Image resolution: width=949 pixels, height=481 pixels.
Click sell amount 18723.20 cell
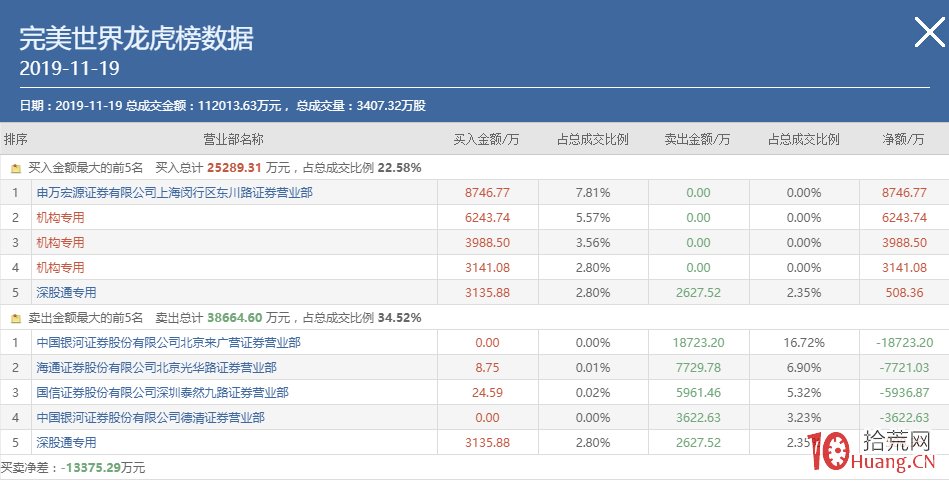pos(698,342)
